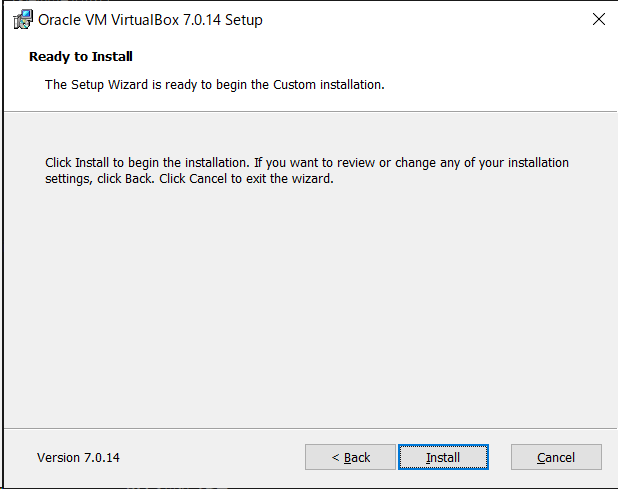Click empty title bar space beside the title
618x489 pixels.
426,20
